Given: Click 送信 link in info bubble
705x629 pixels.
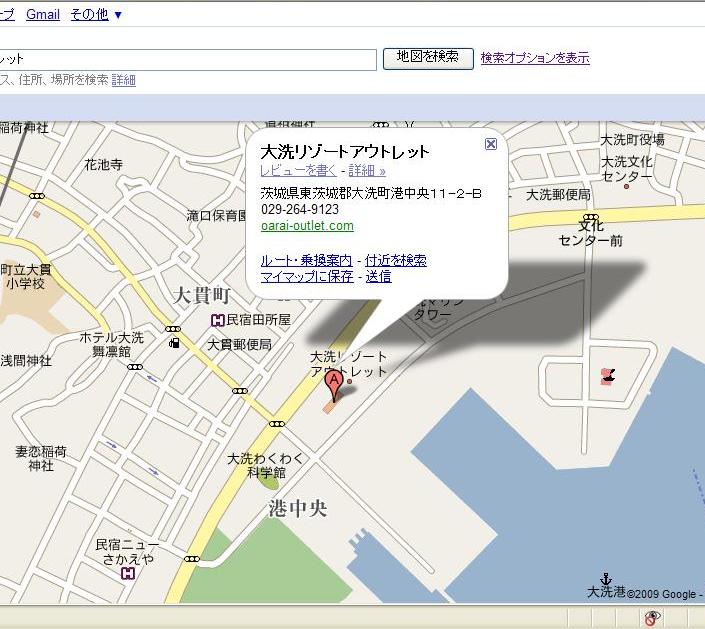Looking at the screenshot, I should point(378,276).
